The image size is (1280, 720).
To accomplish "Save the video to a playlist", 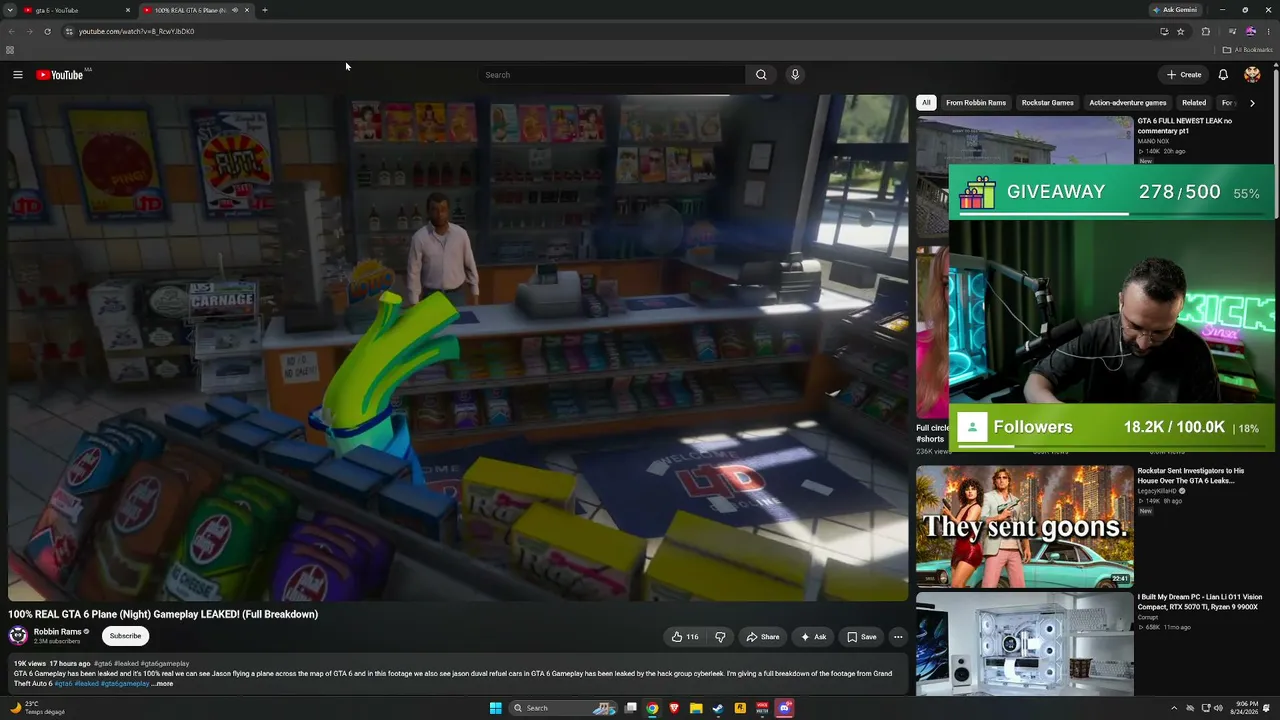I will (861, 637).
